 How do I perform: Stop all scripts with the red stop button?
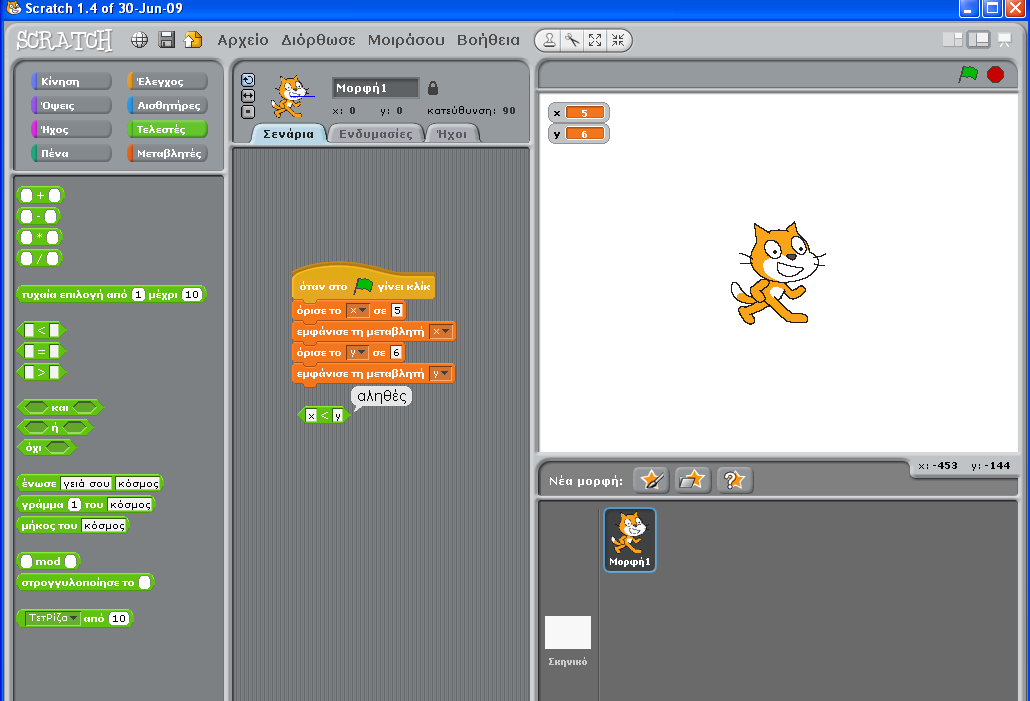pyautogui.click(x=996, y=74)
